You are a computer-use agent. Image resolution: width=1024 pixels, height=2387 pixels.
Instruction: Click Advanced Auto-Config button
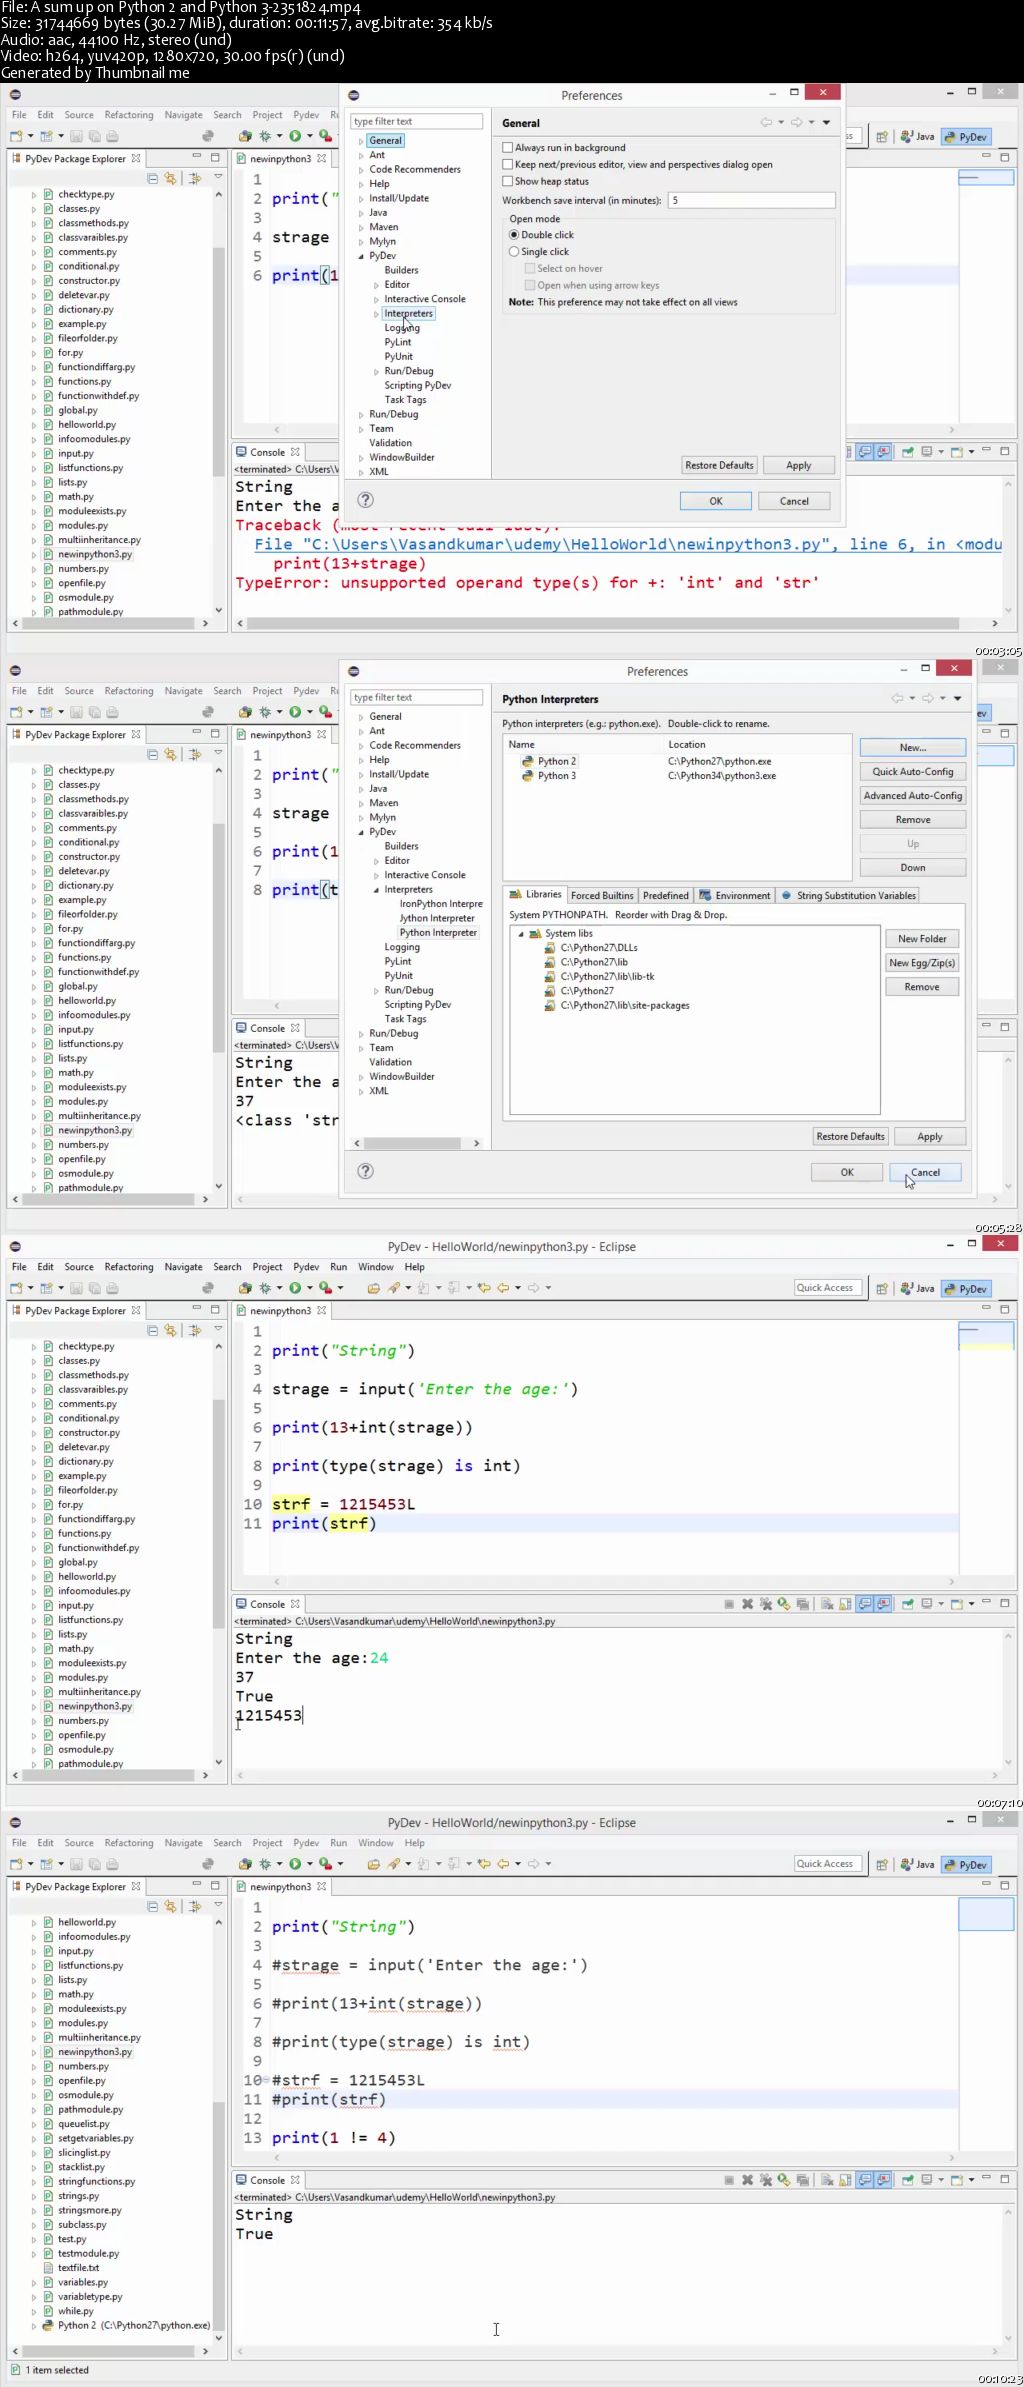pyautogui.click(x=913, y=795)
